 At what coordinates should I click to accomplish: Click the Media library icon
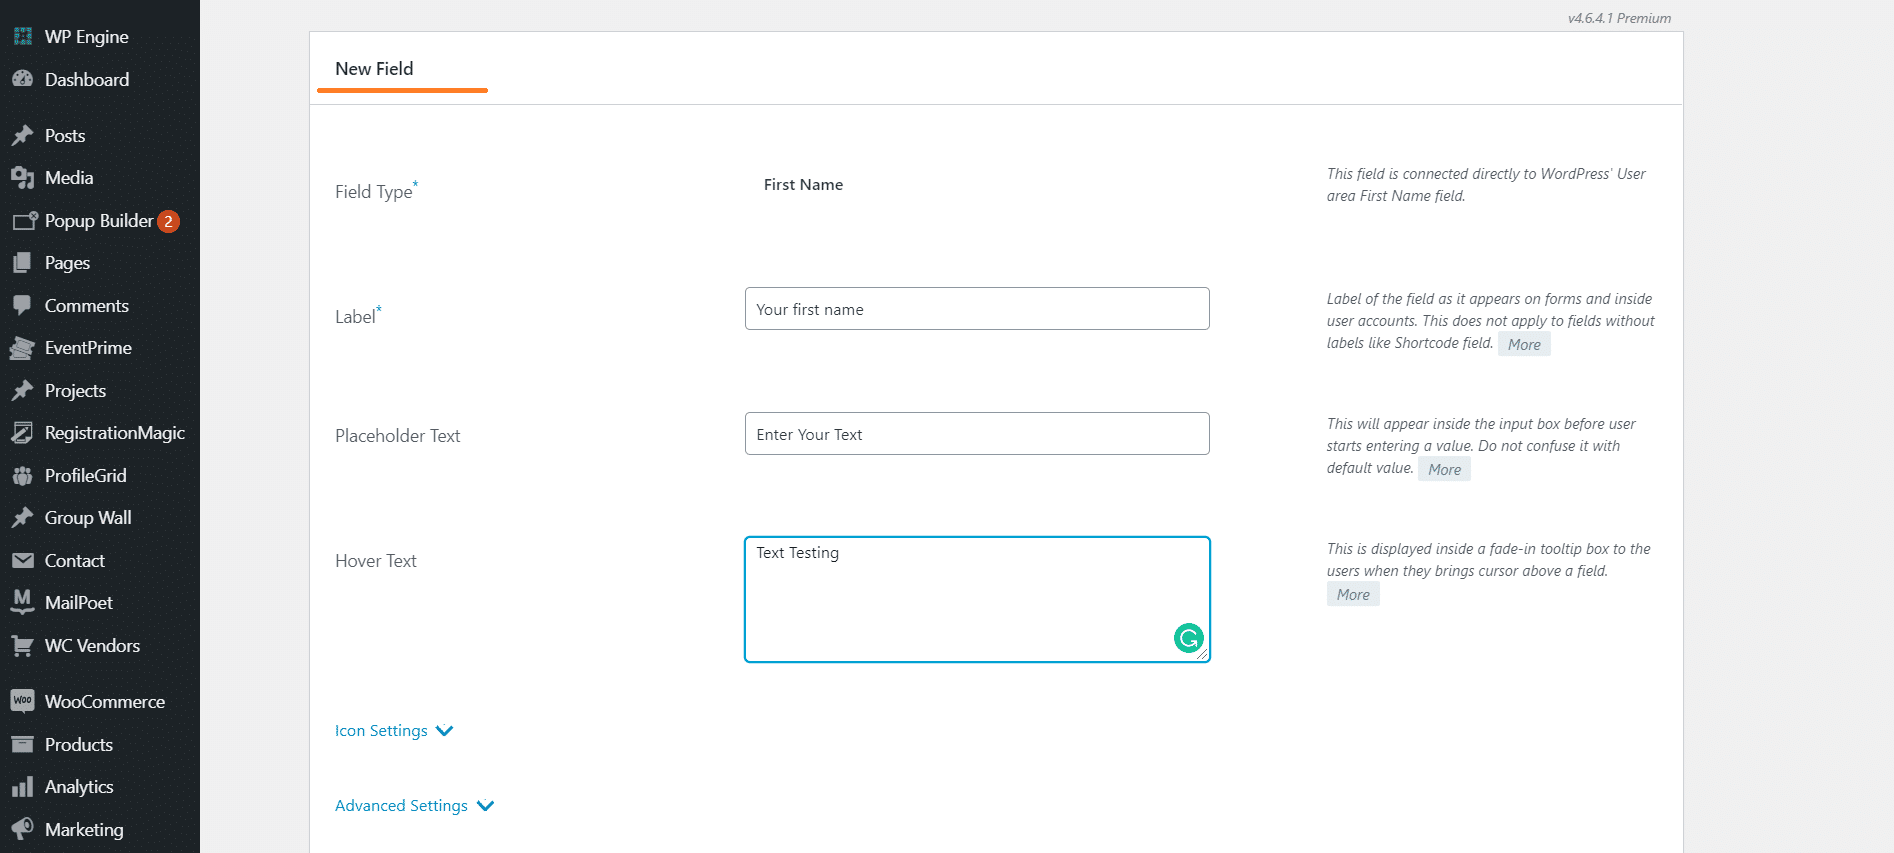tap(22, 178)
